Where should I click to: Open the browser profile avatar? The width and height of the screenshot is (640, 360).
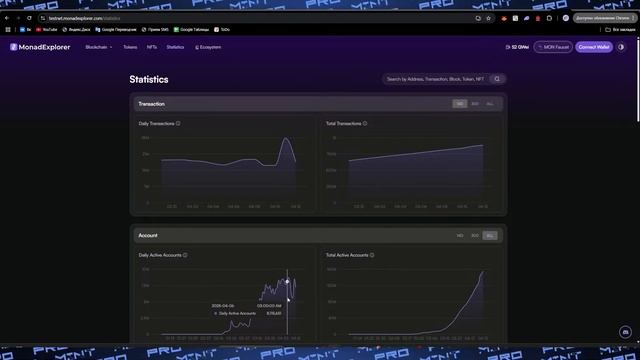coord(566,18)
